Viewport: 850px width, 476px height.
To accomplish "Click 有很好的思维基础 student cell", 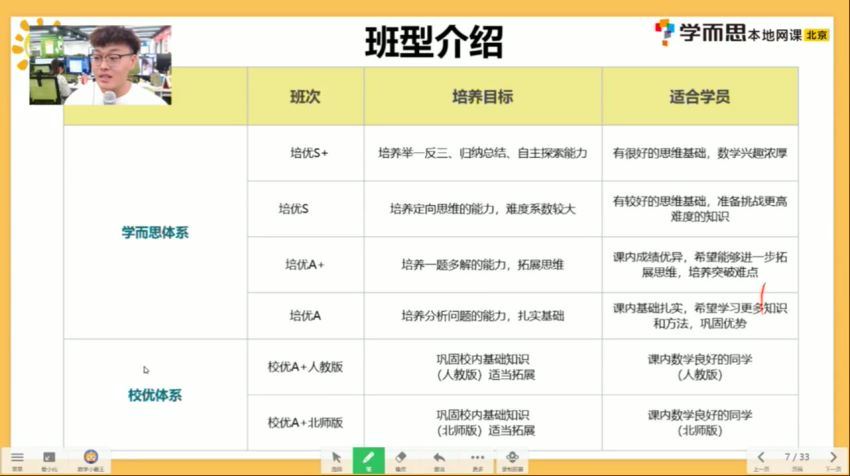I will 699,153.
